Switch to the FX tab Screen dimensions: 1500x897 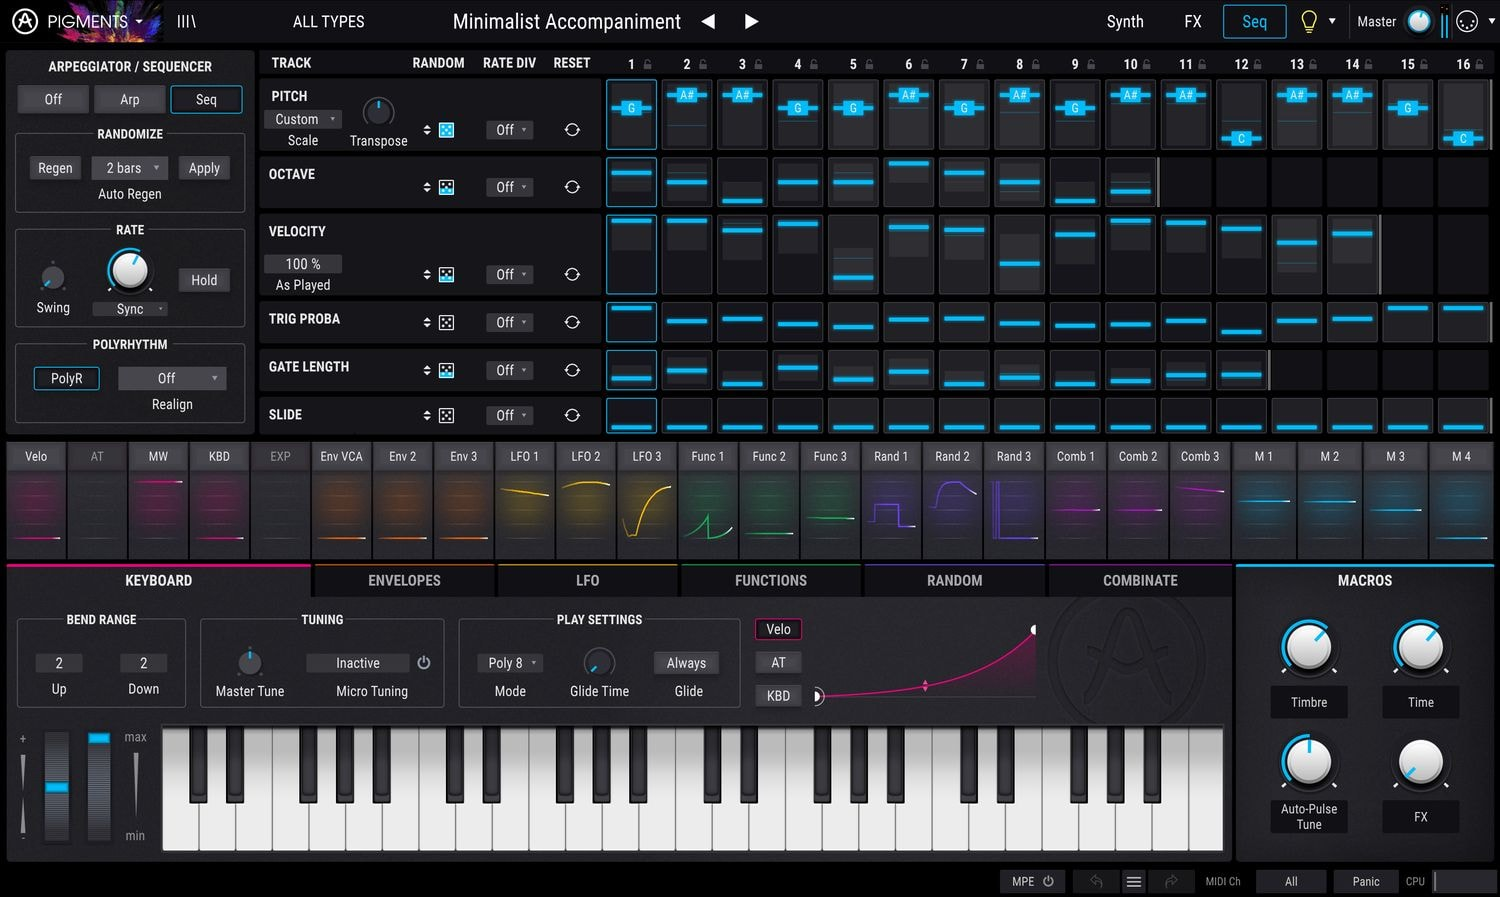coord(1193,21)
